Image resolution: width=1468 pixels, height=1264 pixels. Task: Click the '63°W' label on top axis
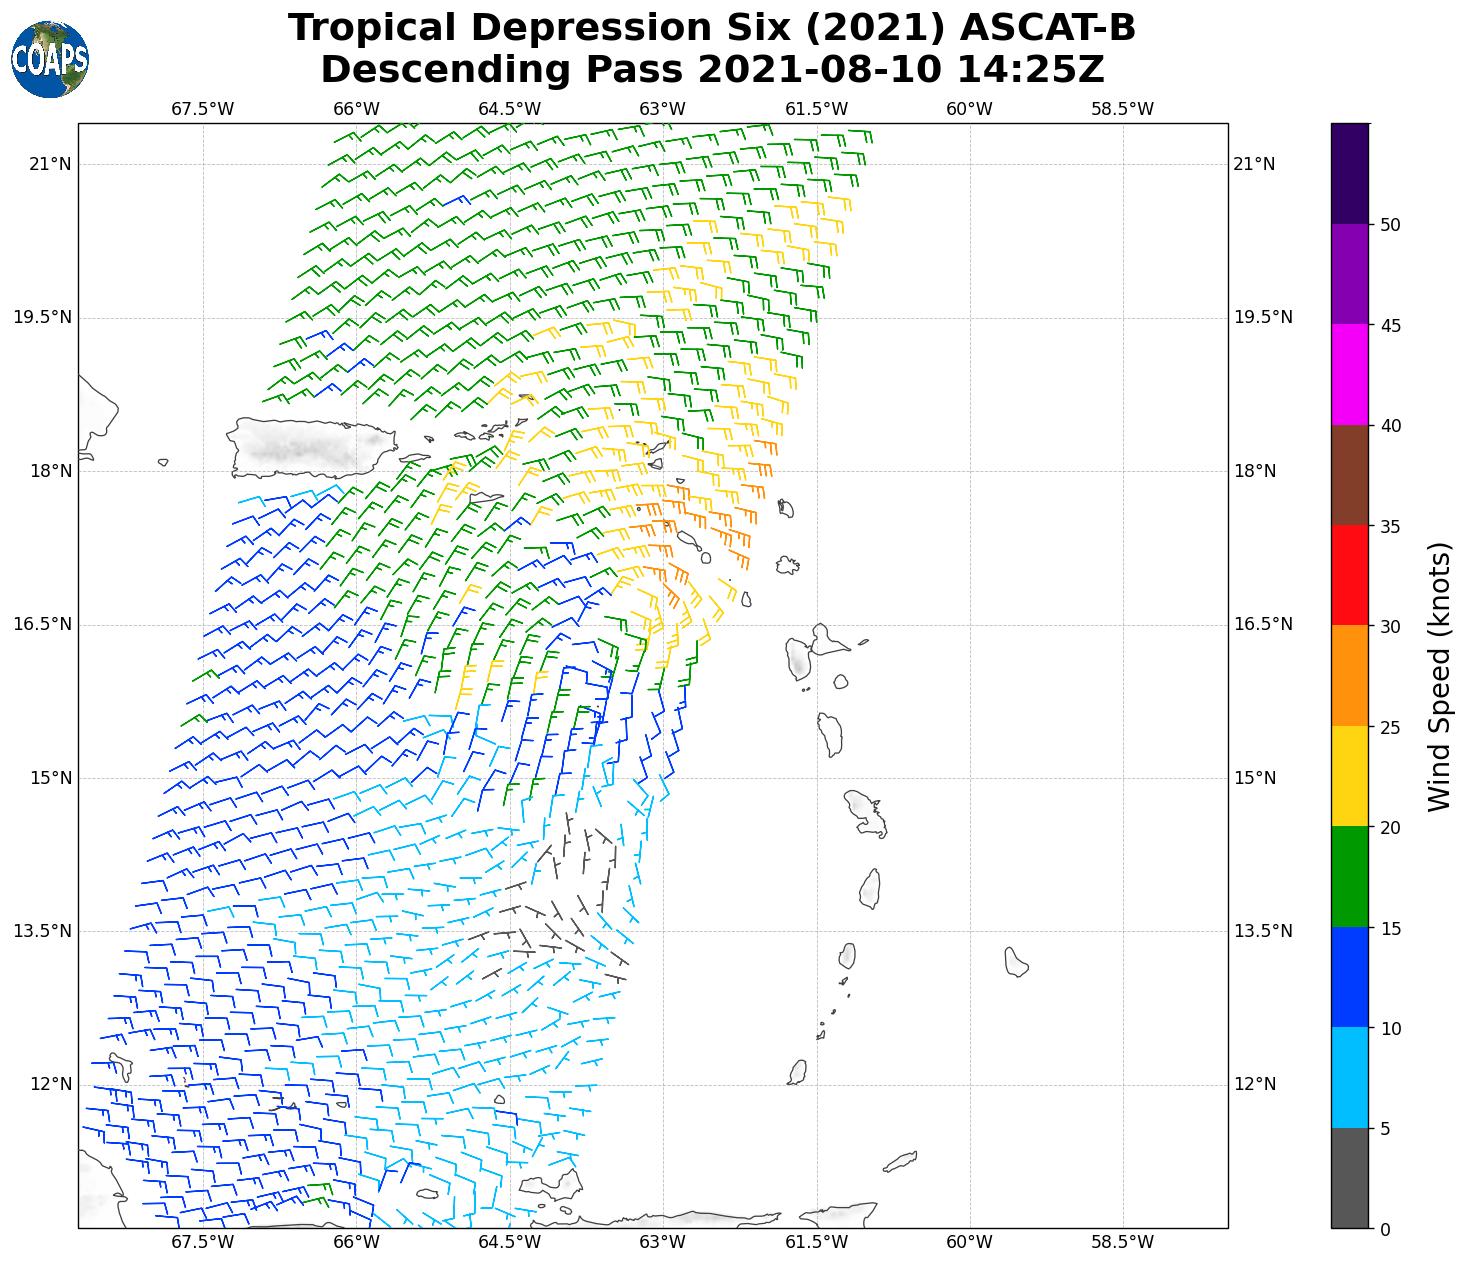pos(662,109)
